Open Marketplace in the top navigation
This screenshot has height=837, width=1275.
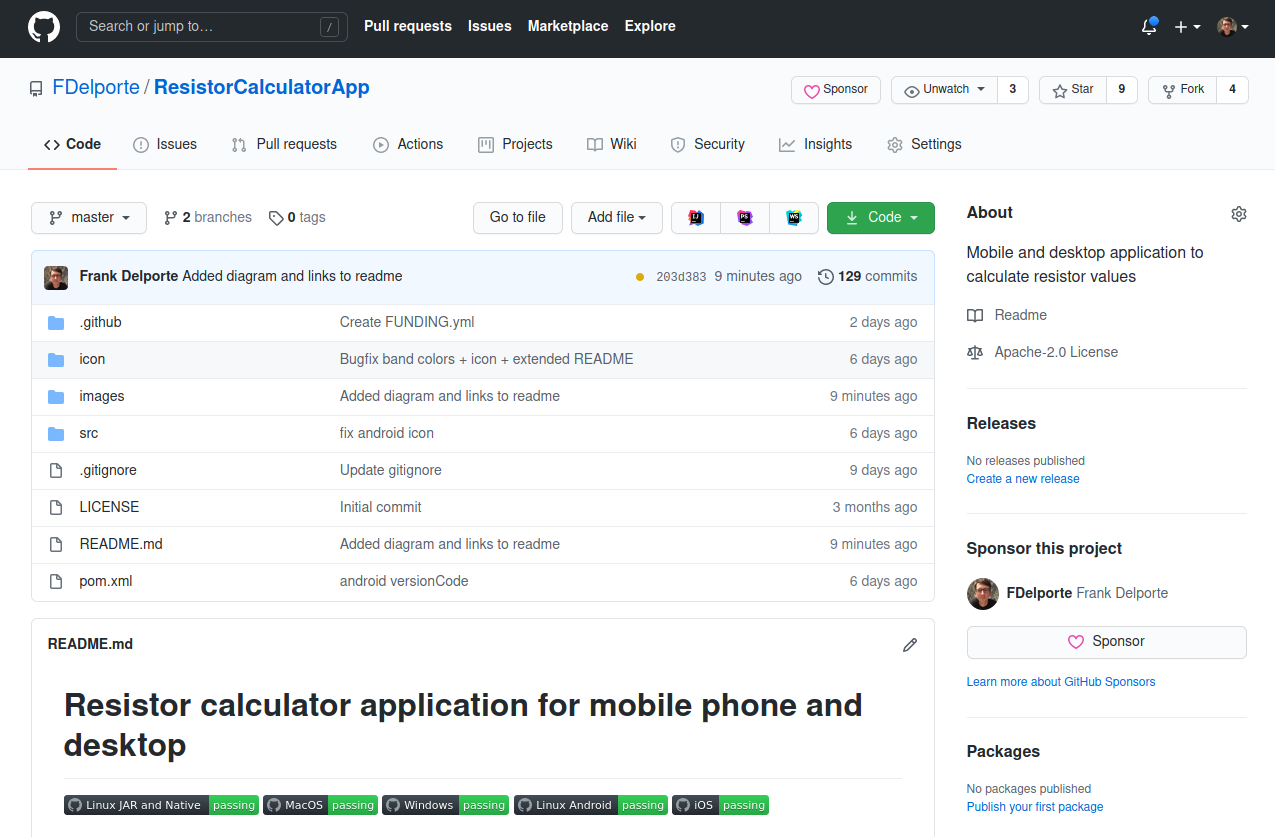click(568, 27)
